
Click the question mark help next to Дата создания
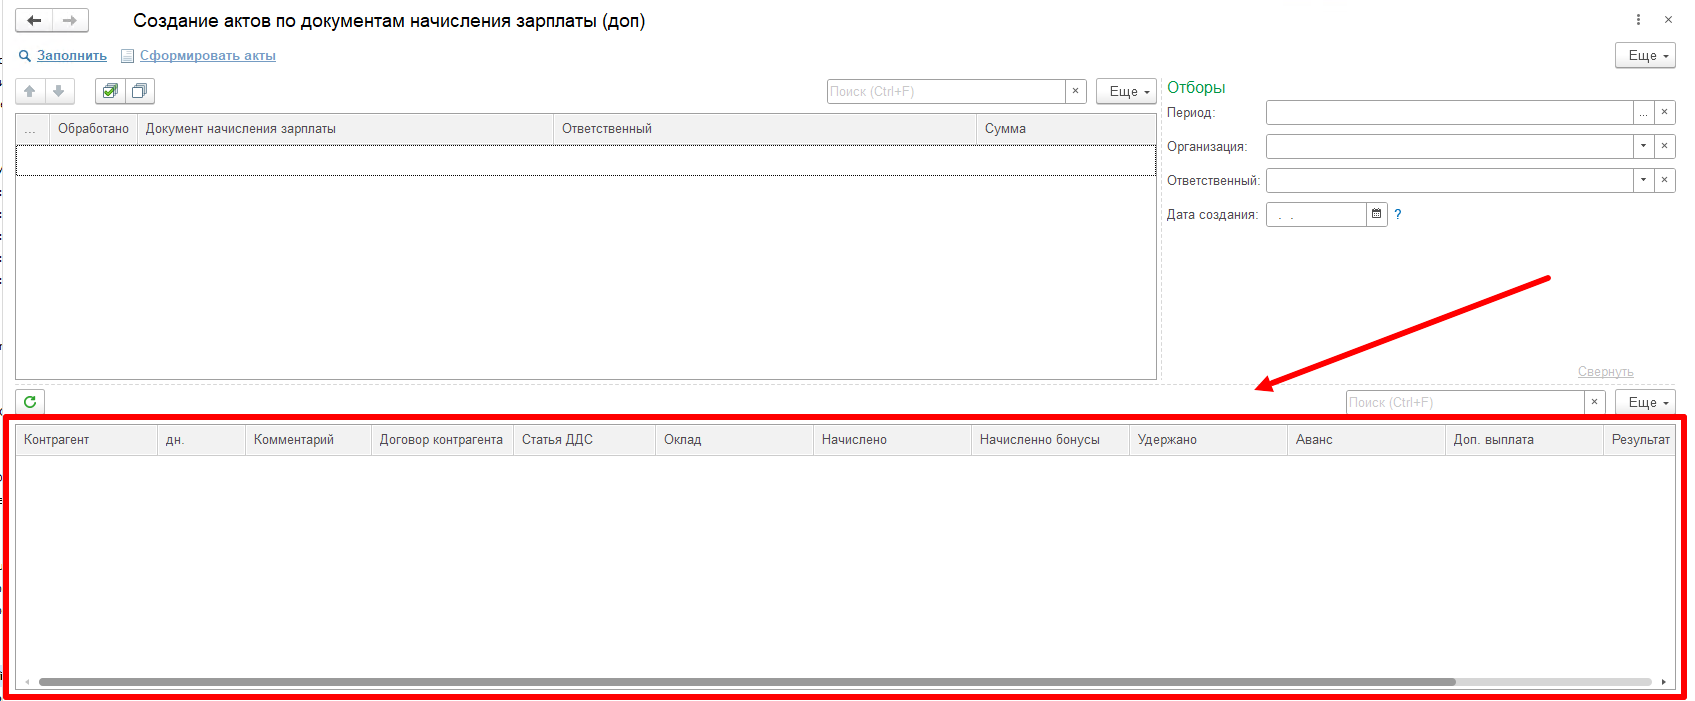coord(1398,214)
